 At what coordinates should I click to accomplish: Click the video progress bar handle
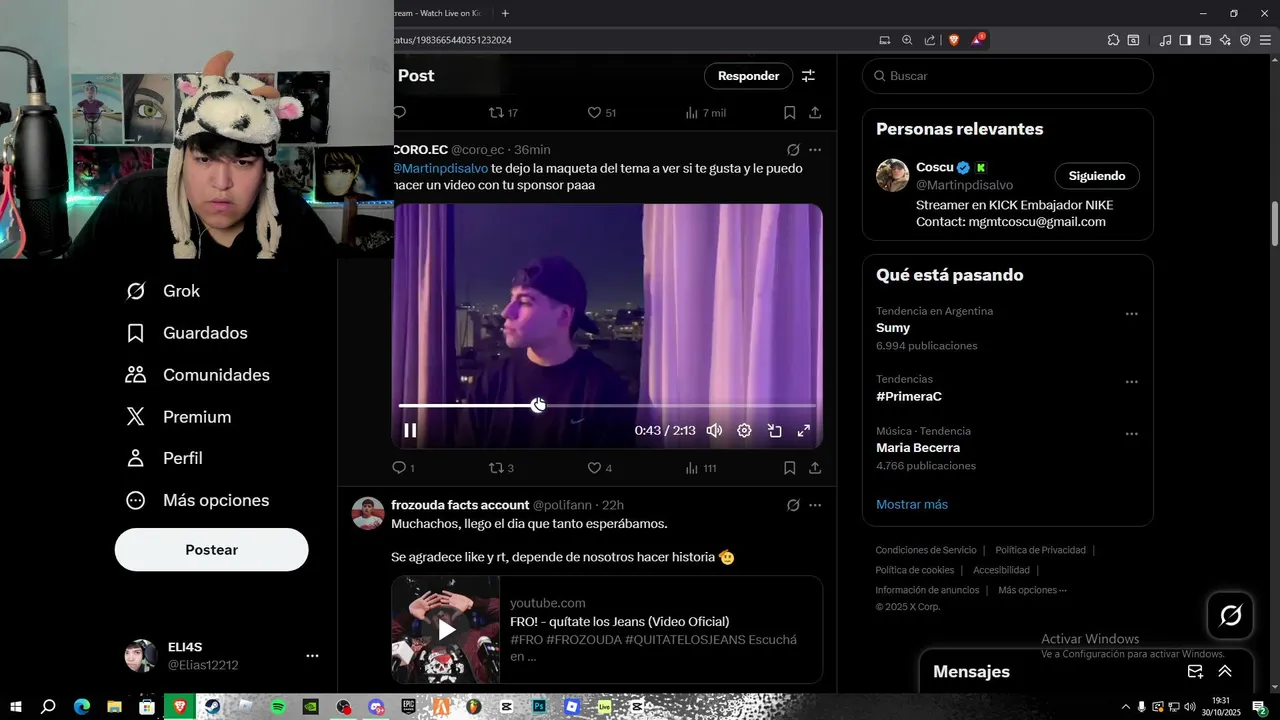[538, 405]
